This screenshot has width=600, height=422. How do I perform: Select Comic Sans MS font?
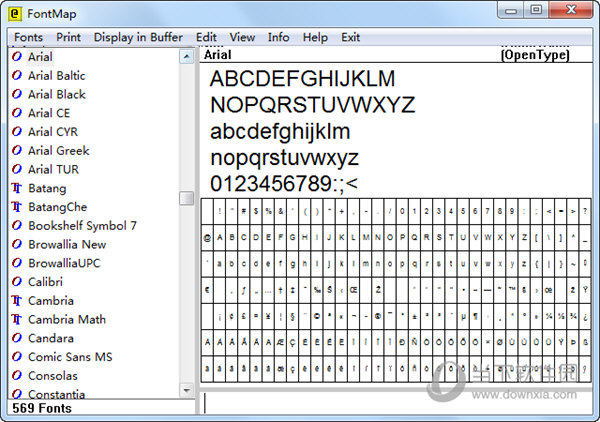point(70,357)
